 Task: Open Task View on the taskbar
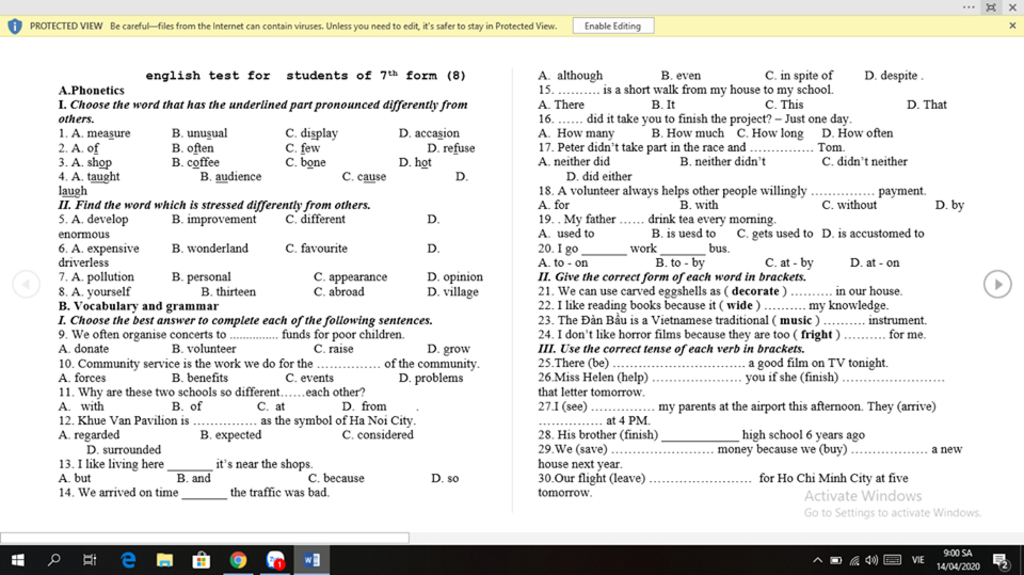(x=89, y=560)
